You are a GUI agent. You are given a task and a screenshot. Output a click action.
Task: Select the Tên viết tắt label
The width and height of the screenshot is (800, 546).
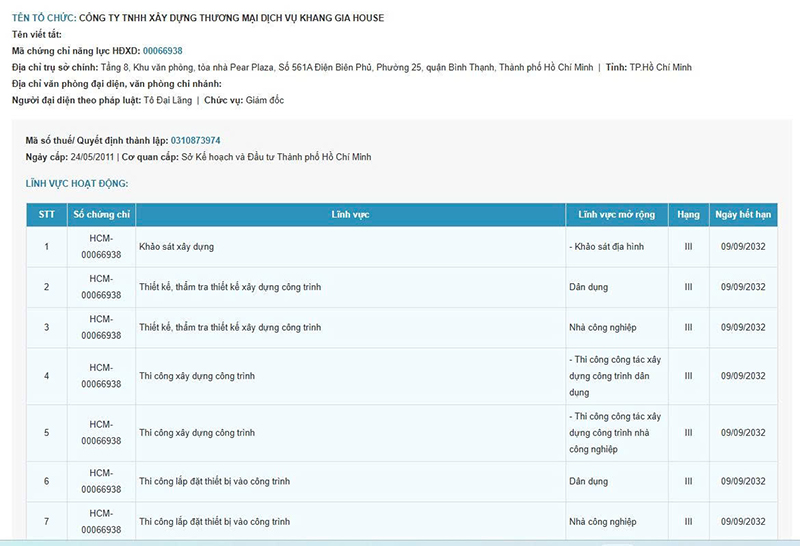coord(37,34)
